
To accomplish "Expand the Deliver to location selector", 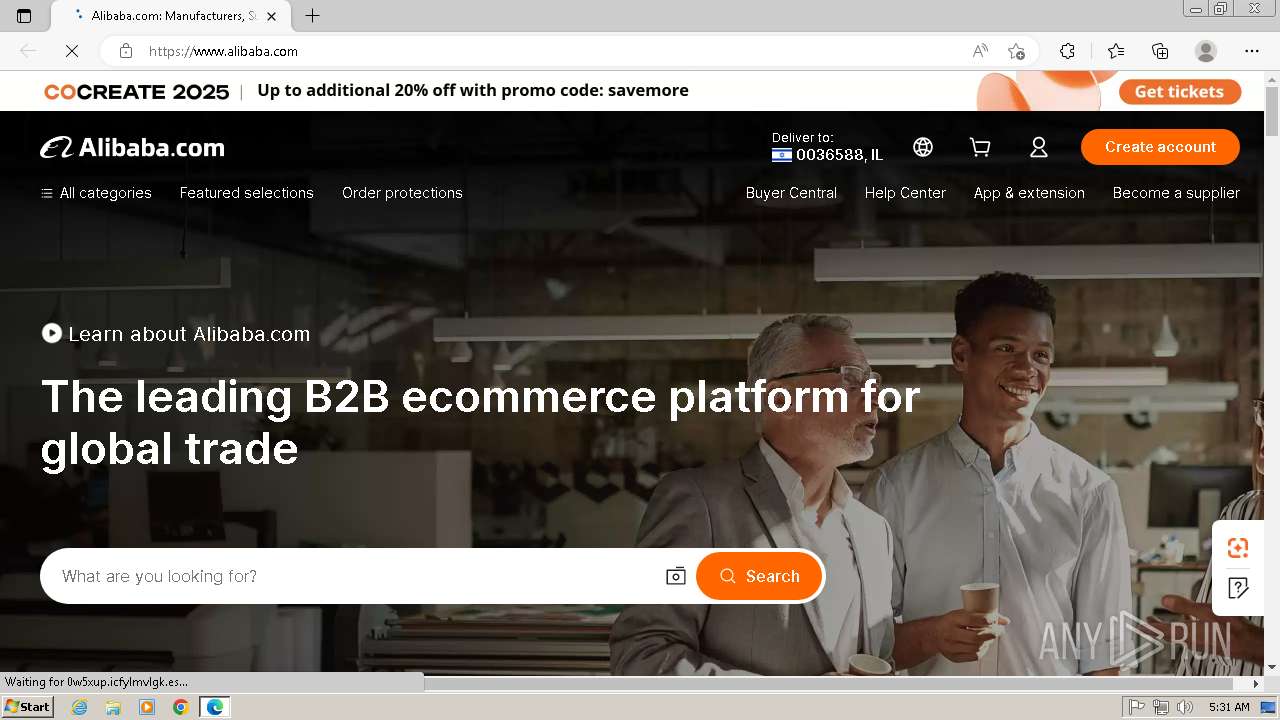I will pos(827,147).
